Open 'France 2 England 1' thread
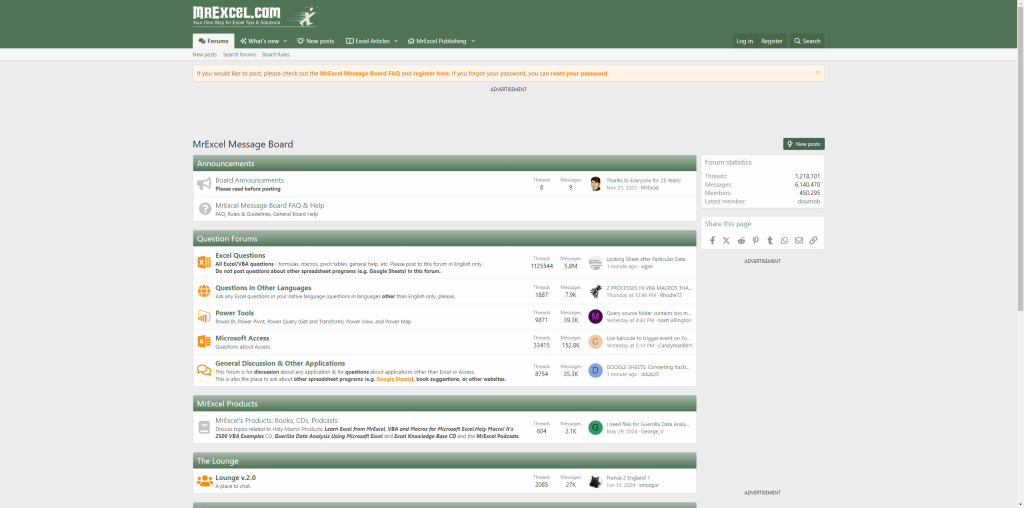The image size is (1024, 508). 628,478
